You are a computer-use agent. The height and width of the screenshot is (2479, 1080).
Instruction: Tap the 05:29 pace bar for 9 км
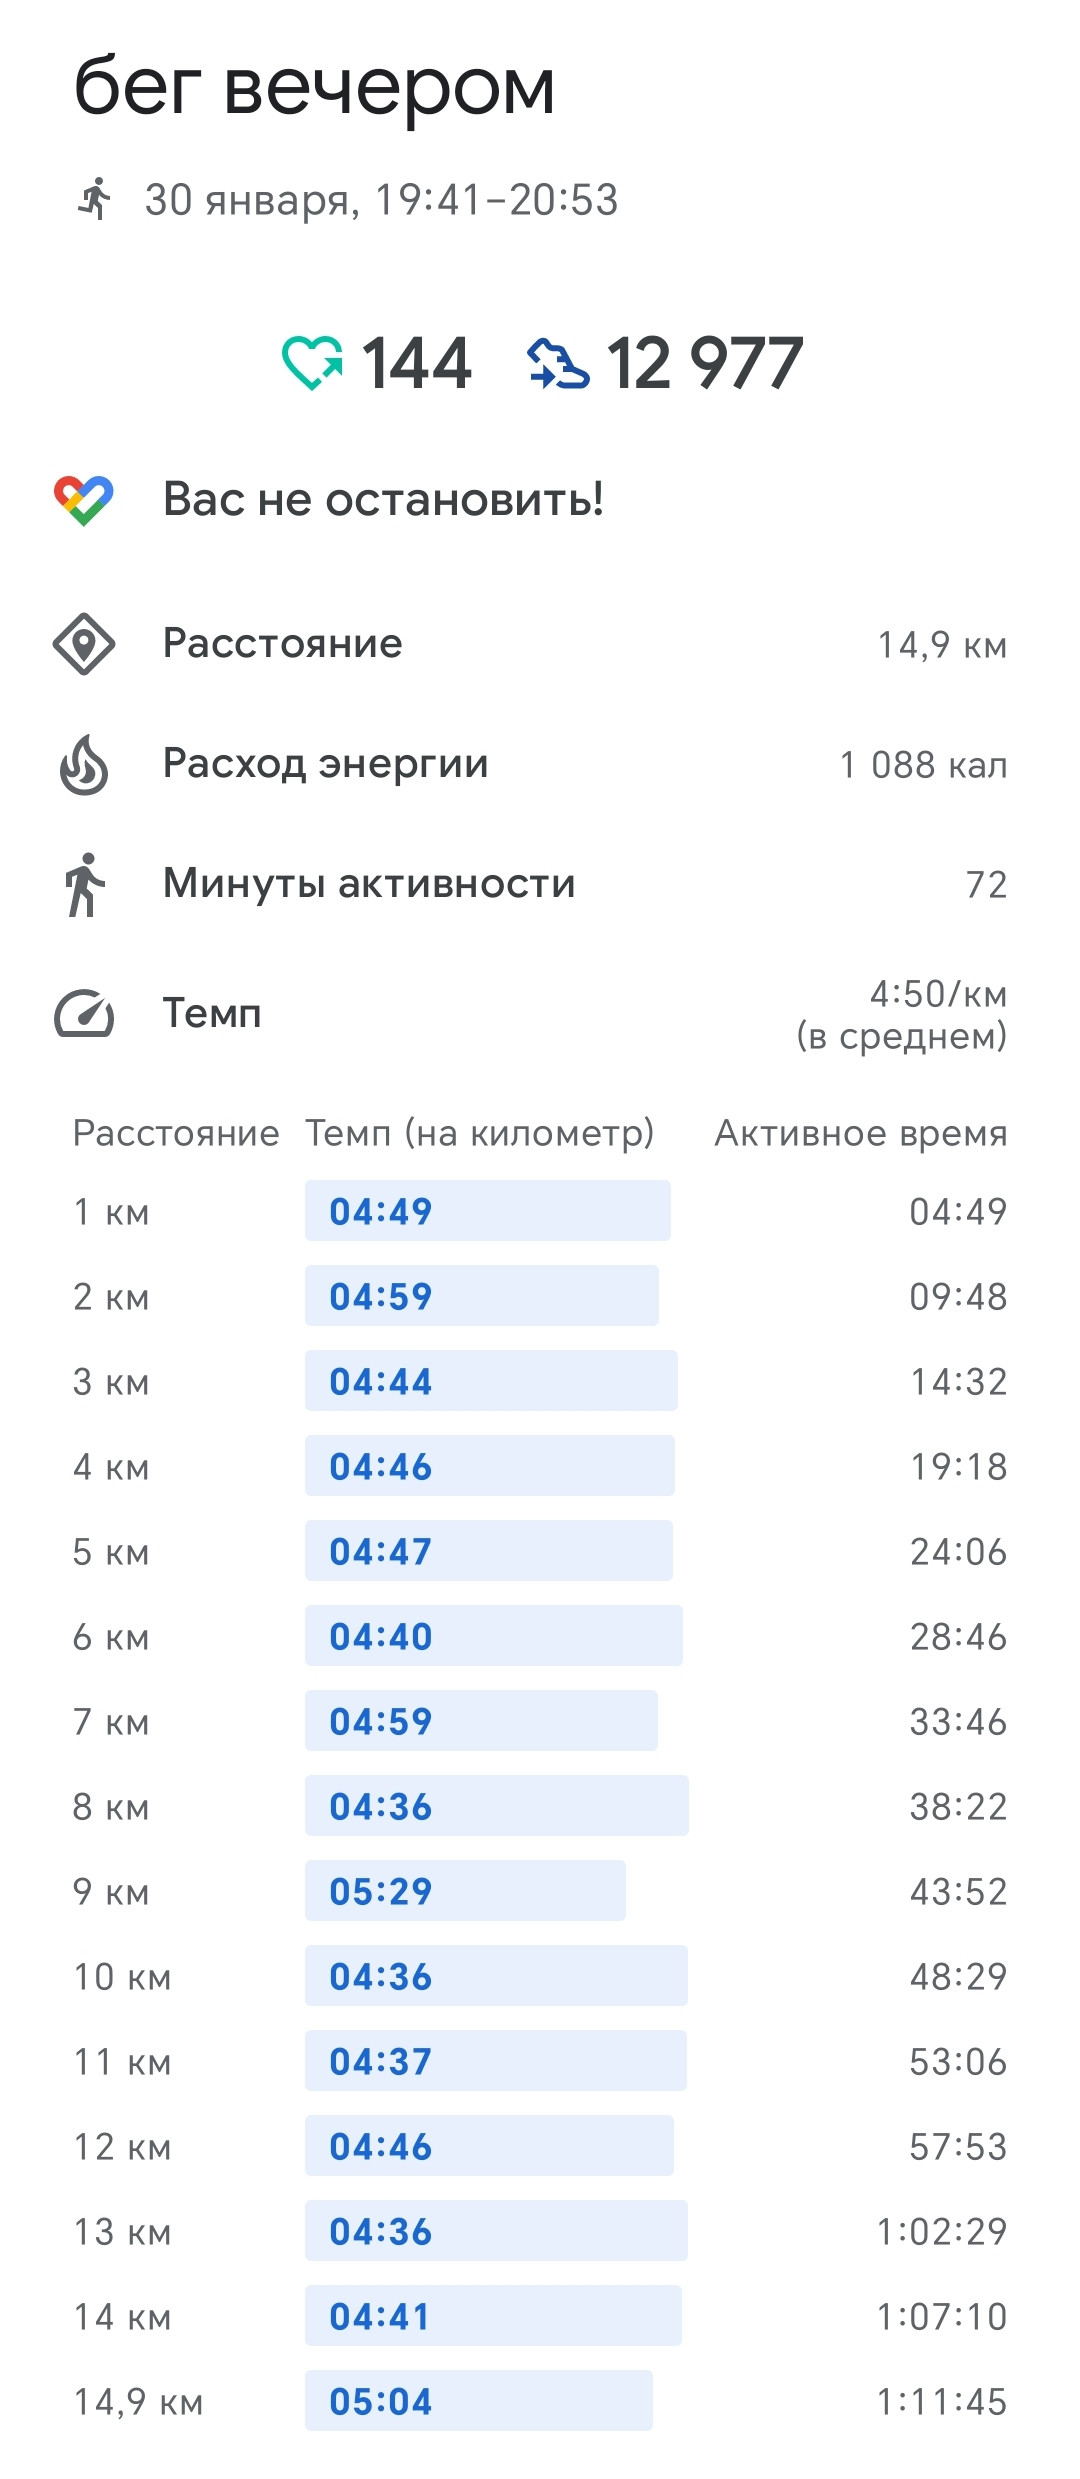coord(465,1891)
